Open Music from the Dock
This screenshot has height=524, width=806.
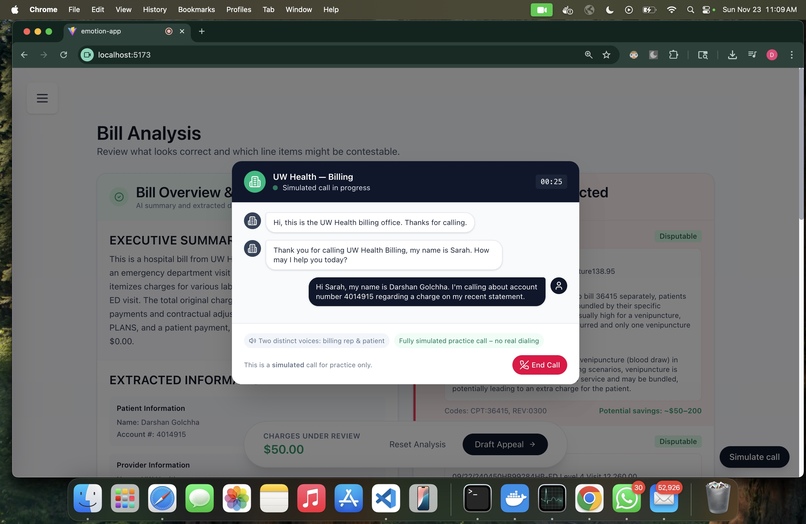(x=311, y=498)
